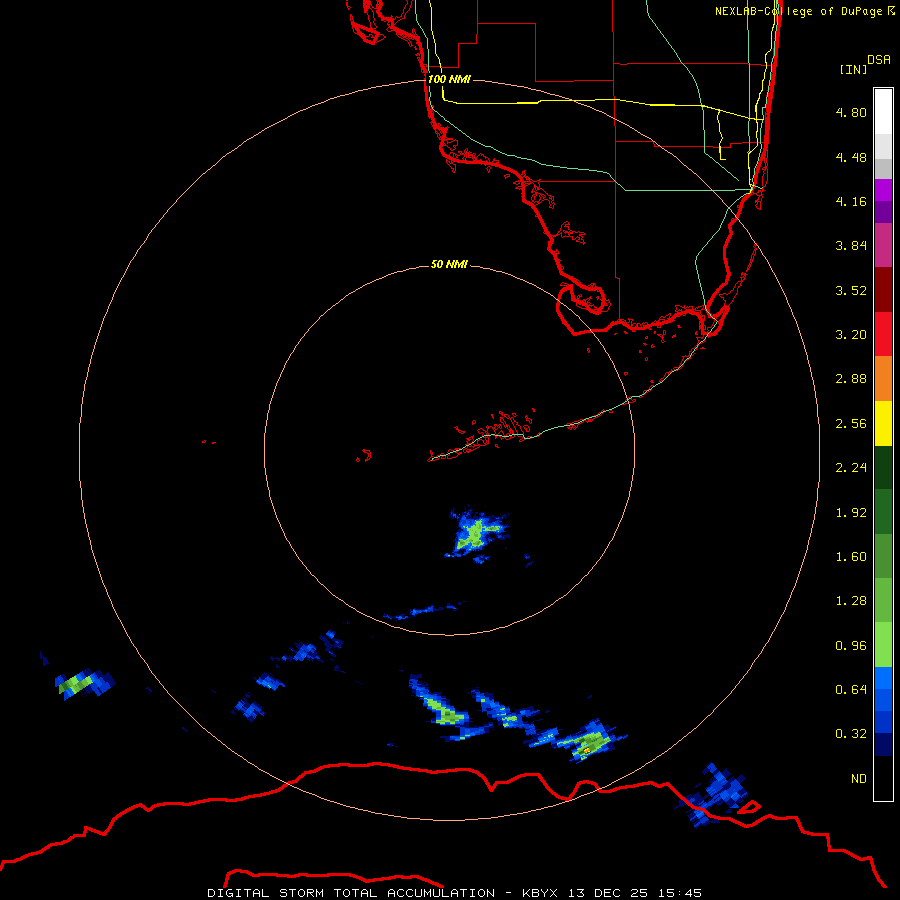Click the '15:45' time stamp

coord(680,893)
